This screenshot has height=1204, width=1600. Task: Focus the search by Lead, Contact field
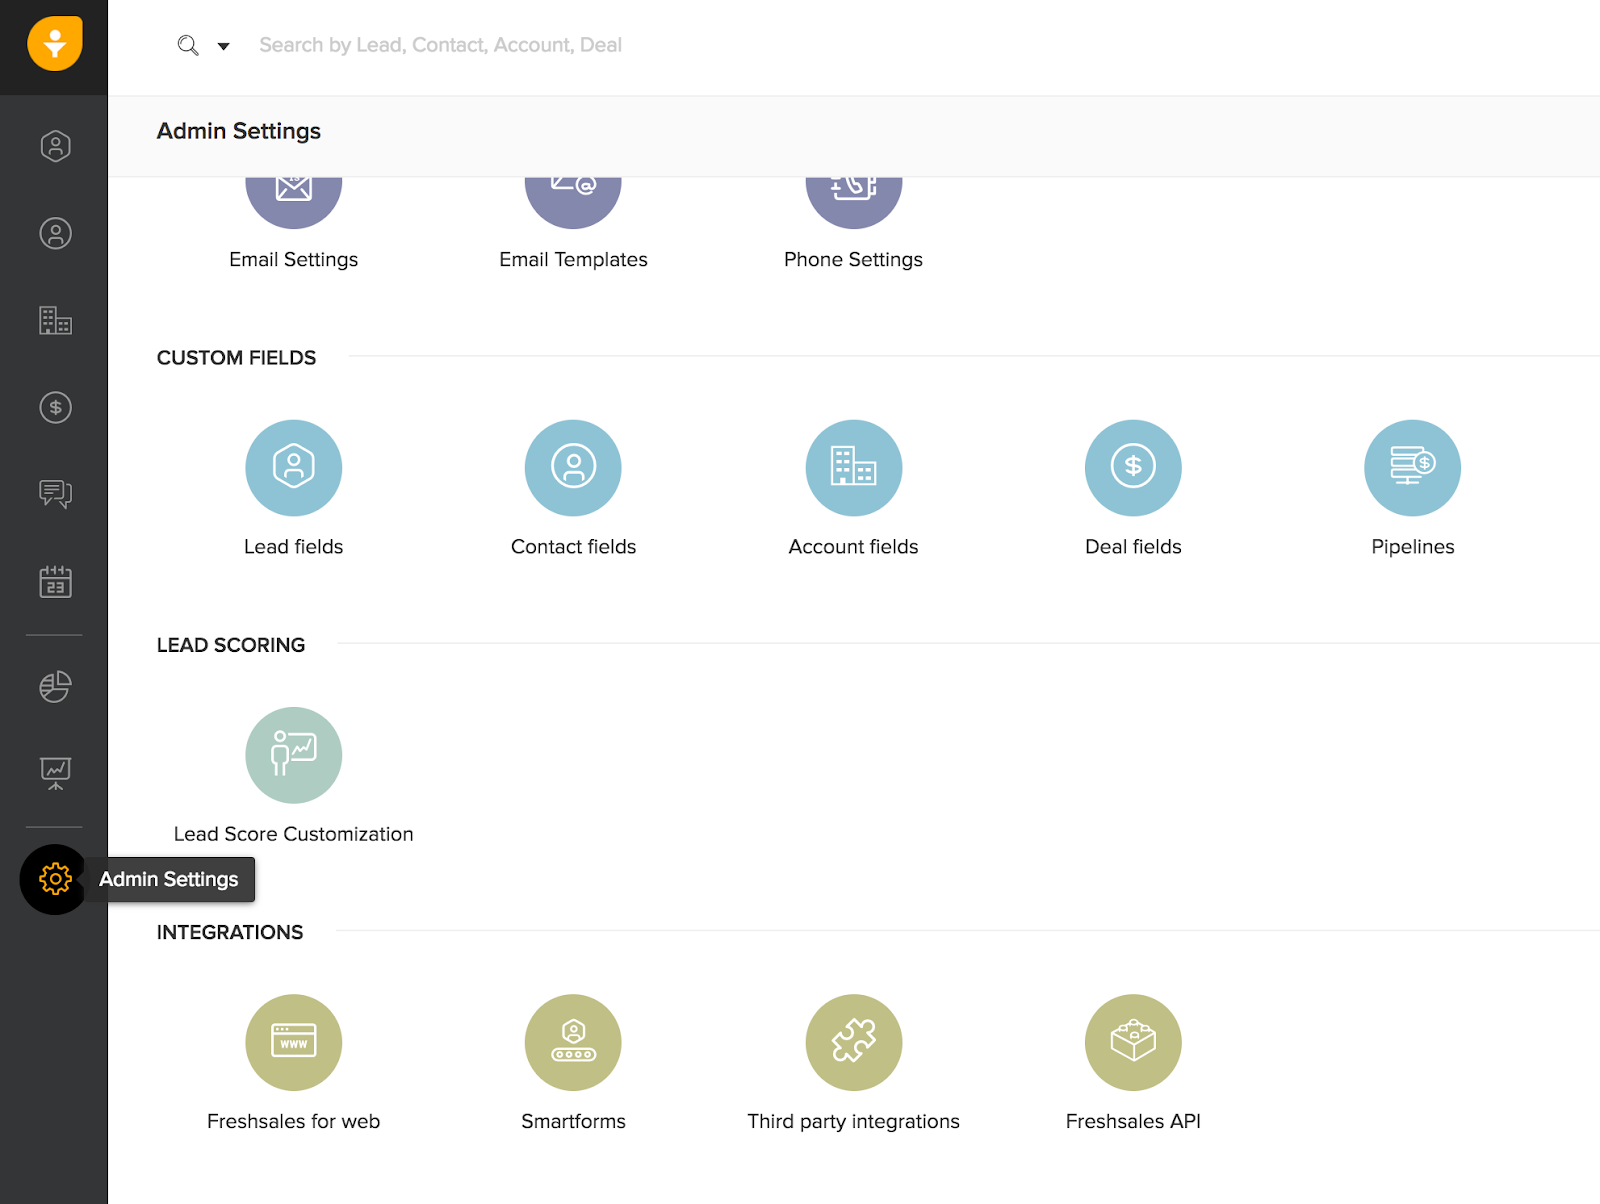coord(440,45)
